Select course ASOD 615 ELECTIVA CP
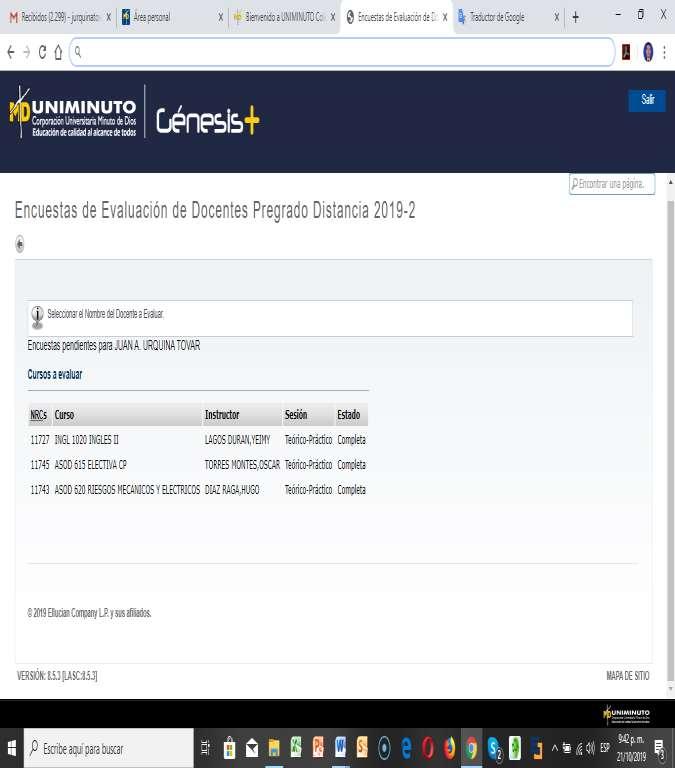This screenshot has width=675, height=768. click(x=90, y=465)
